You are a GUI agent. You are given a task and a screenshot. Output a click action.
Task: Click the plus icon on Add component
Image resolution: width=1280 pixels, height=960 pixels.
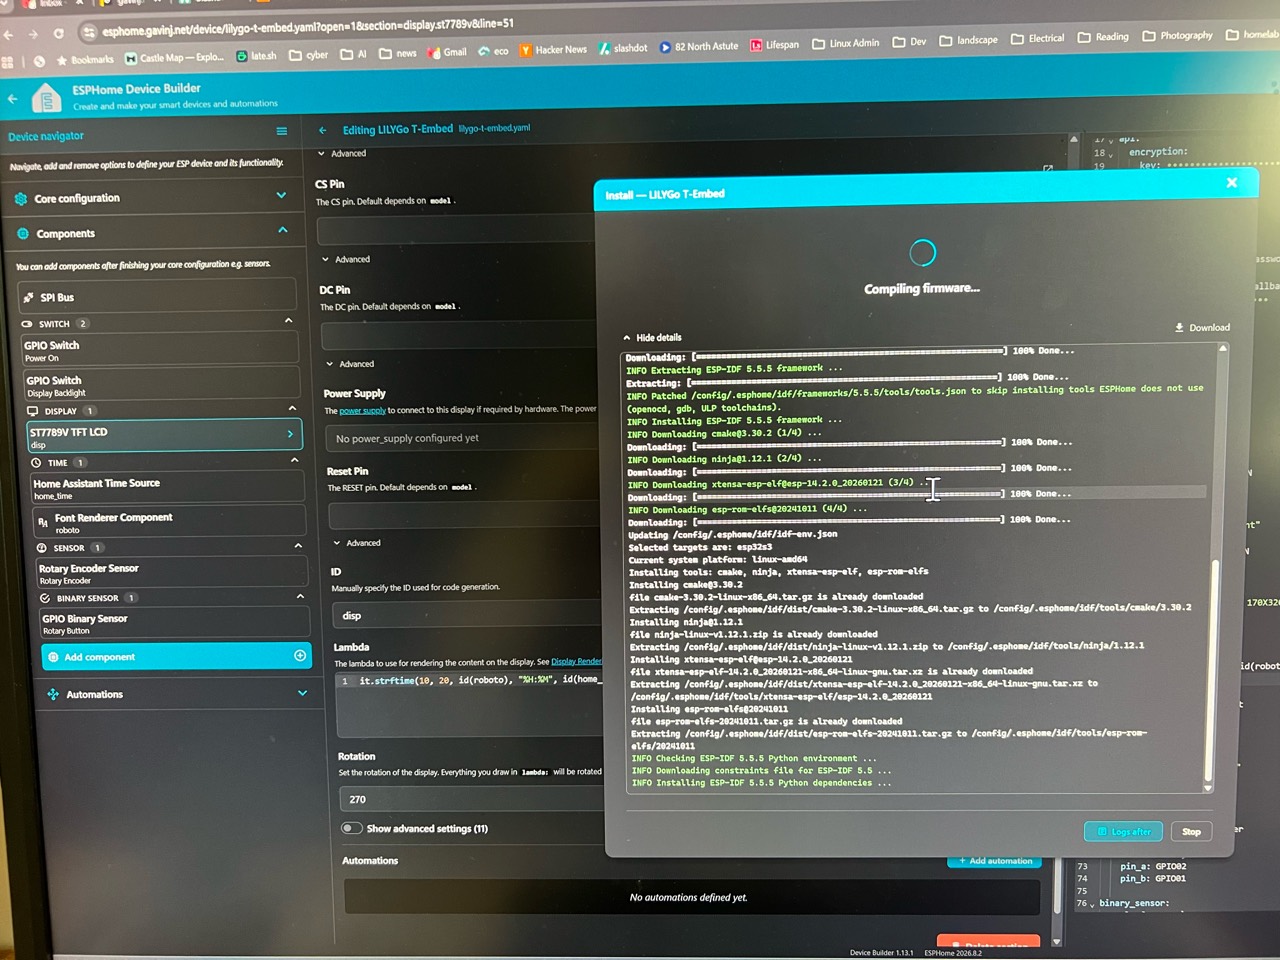coord(300,656)
